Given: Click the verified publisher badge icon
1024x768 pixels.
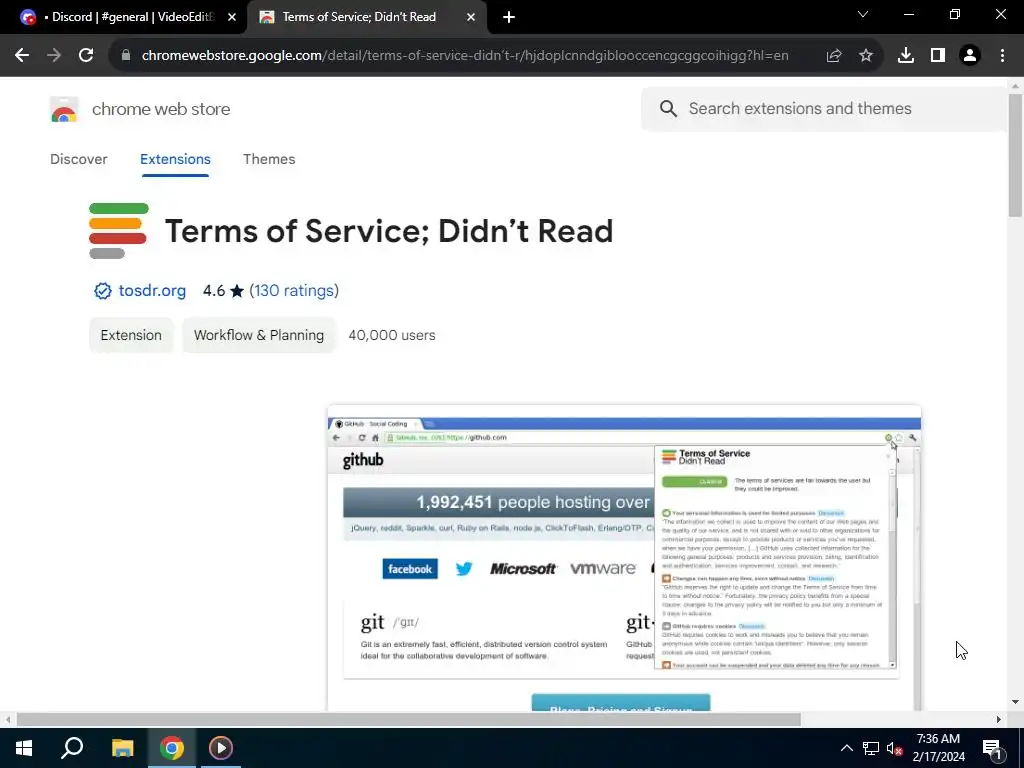Looking at the screenshot, I should (x=103, y=291).
